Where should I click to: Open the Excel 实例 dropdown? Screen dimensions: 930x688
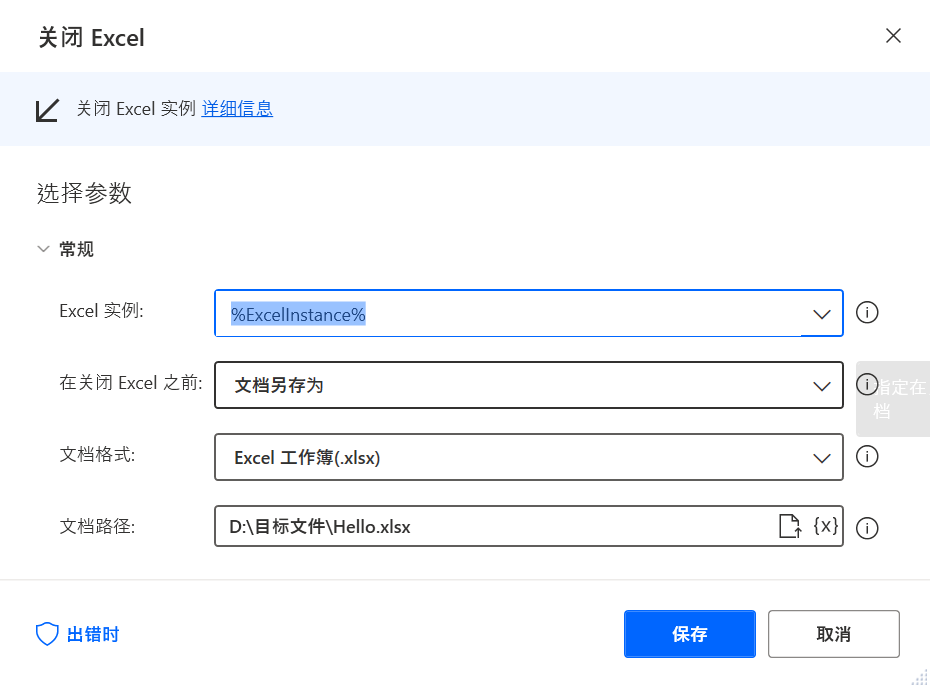pyautogui.click(x=822, y=313)
